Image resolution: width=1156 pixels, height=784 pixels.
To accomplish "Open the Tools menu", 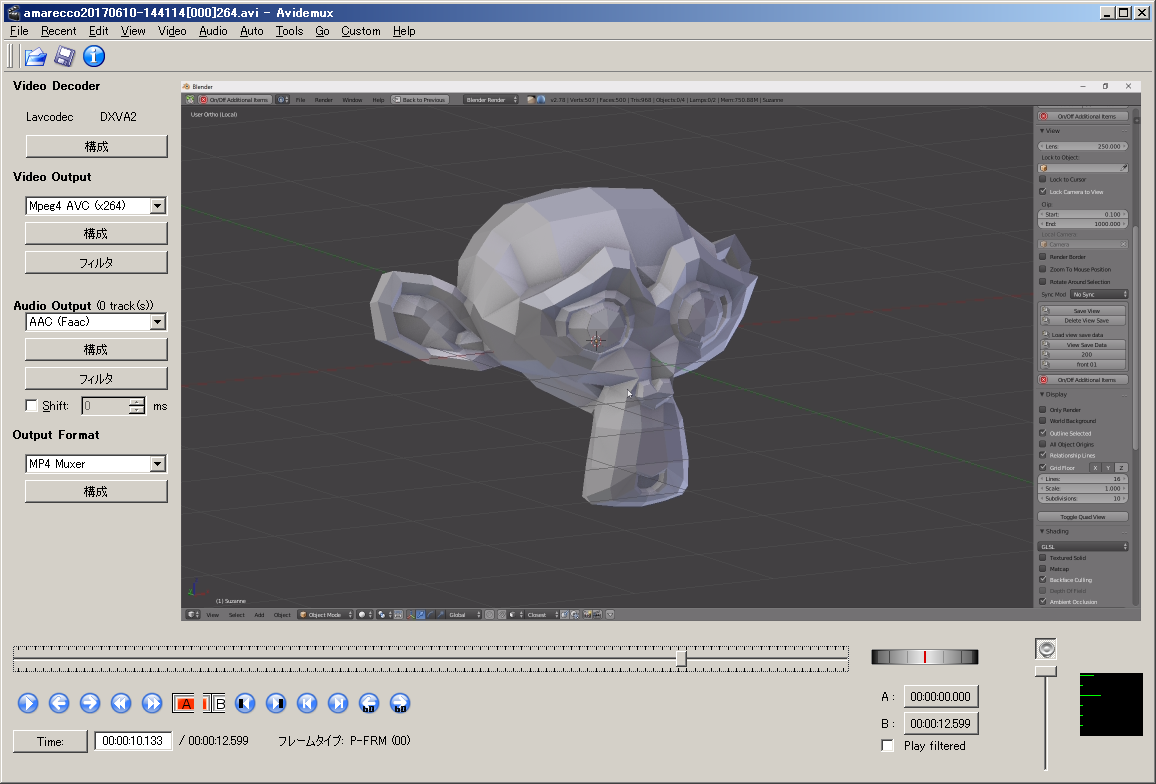I will [289, 31].
